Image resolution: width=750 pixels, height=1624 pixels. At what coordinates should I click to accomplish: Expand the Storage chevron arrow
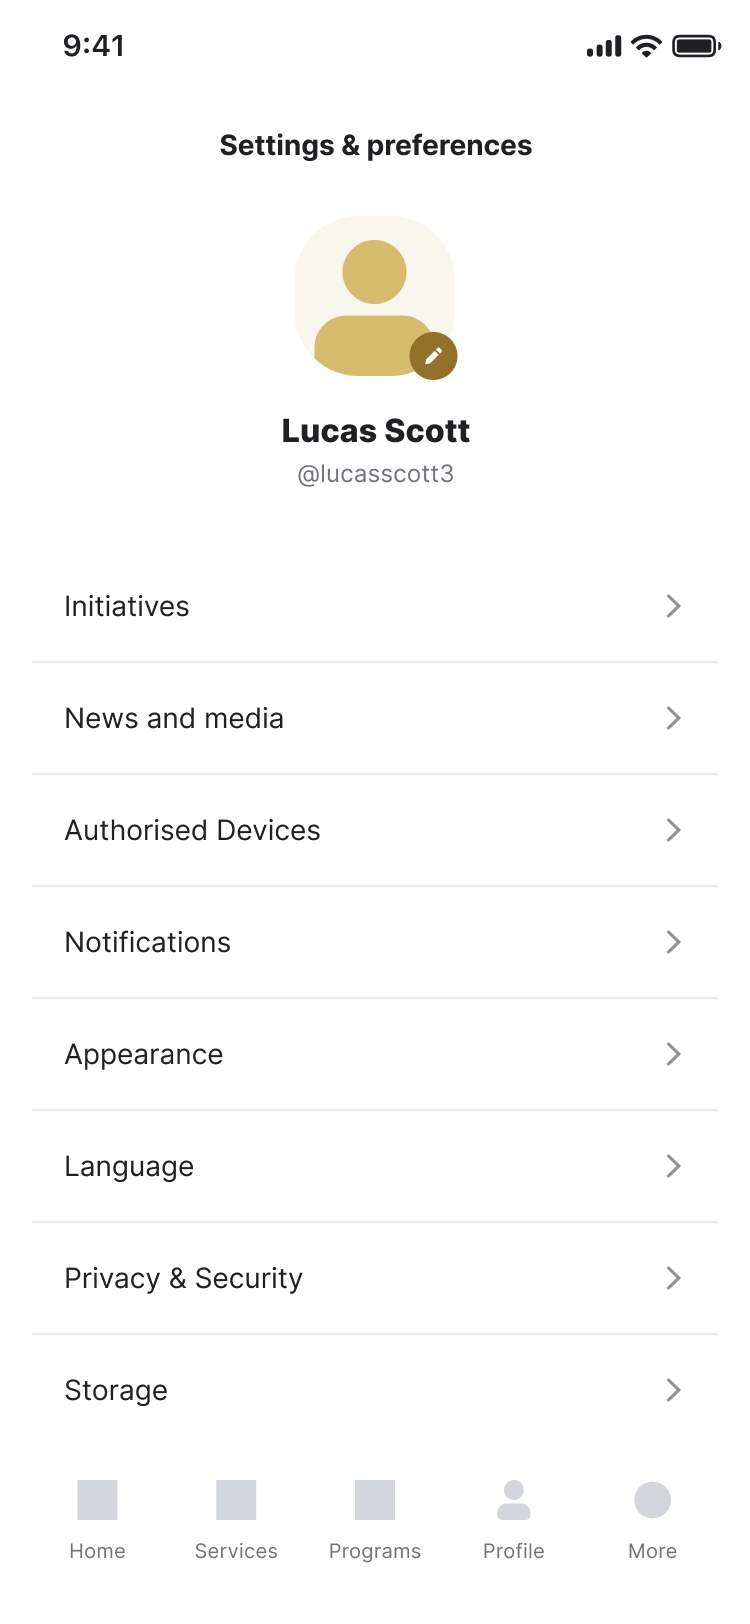pos(674,1390)
